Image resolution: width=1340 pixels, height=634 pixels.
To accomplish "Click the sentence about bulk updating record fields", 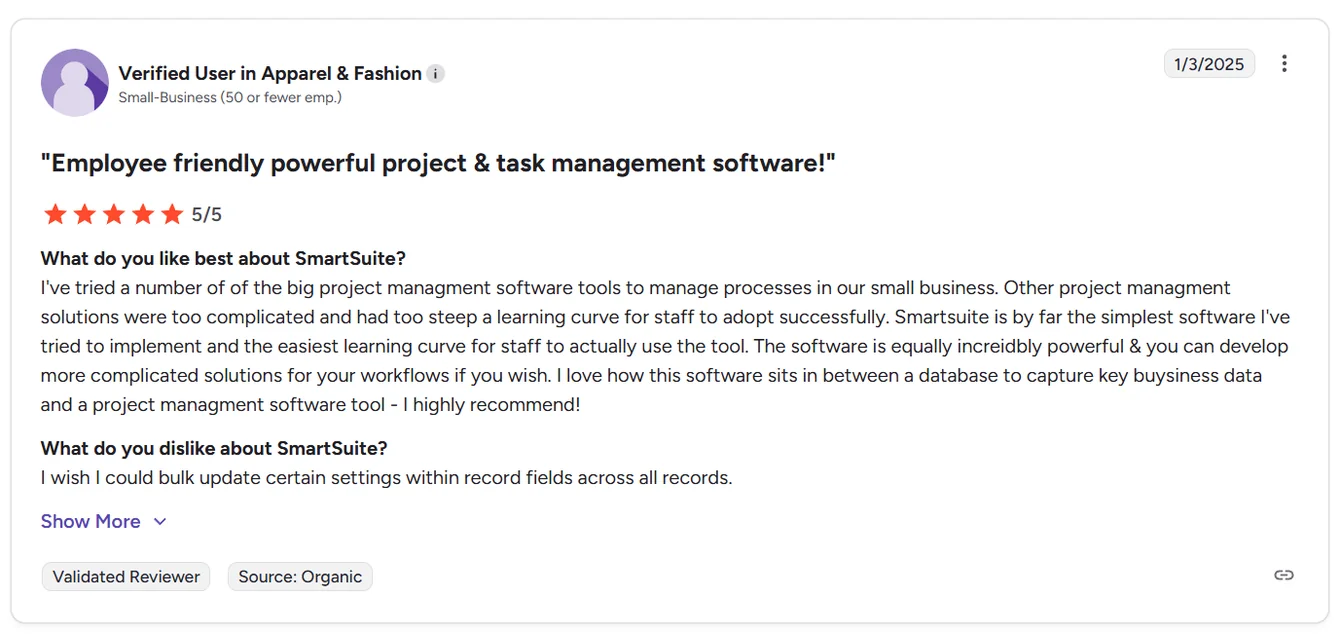I will pyautogui.click(x=386, y=478).
